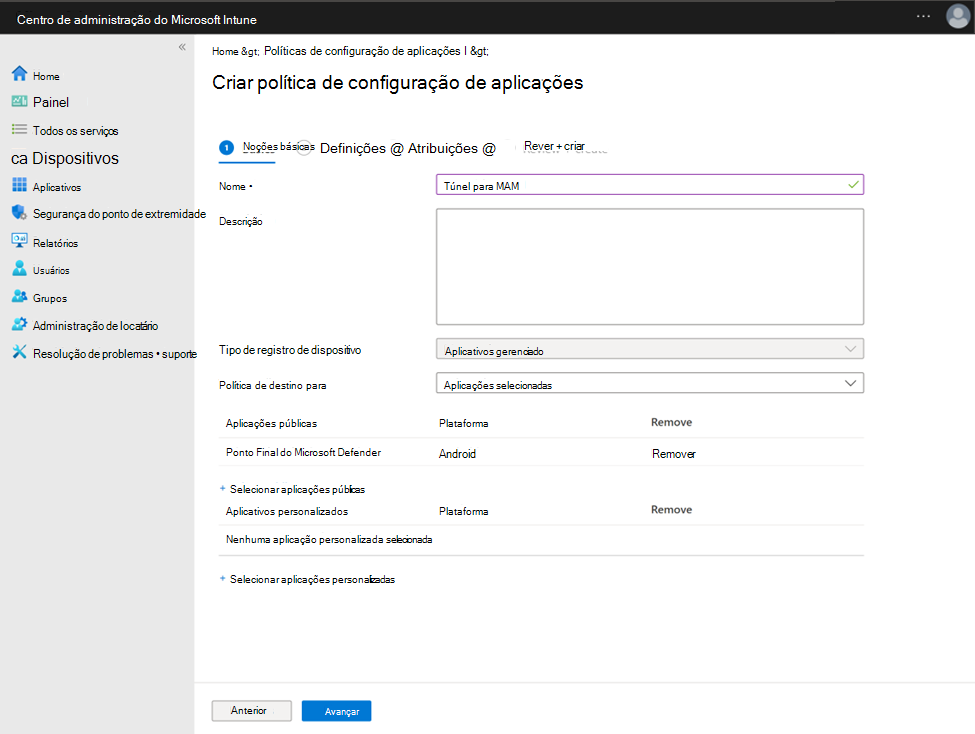Open Grupos in the sidebar
975x734 pixels.
pos(50,299)
